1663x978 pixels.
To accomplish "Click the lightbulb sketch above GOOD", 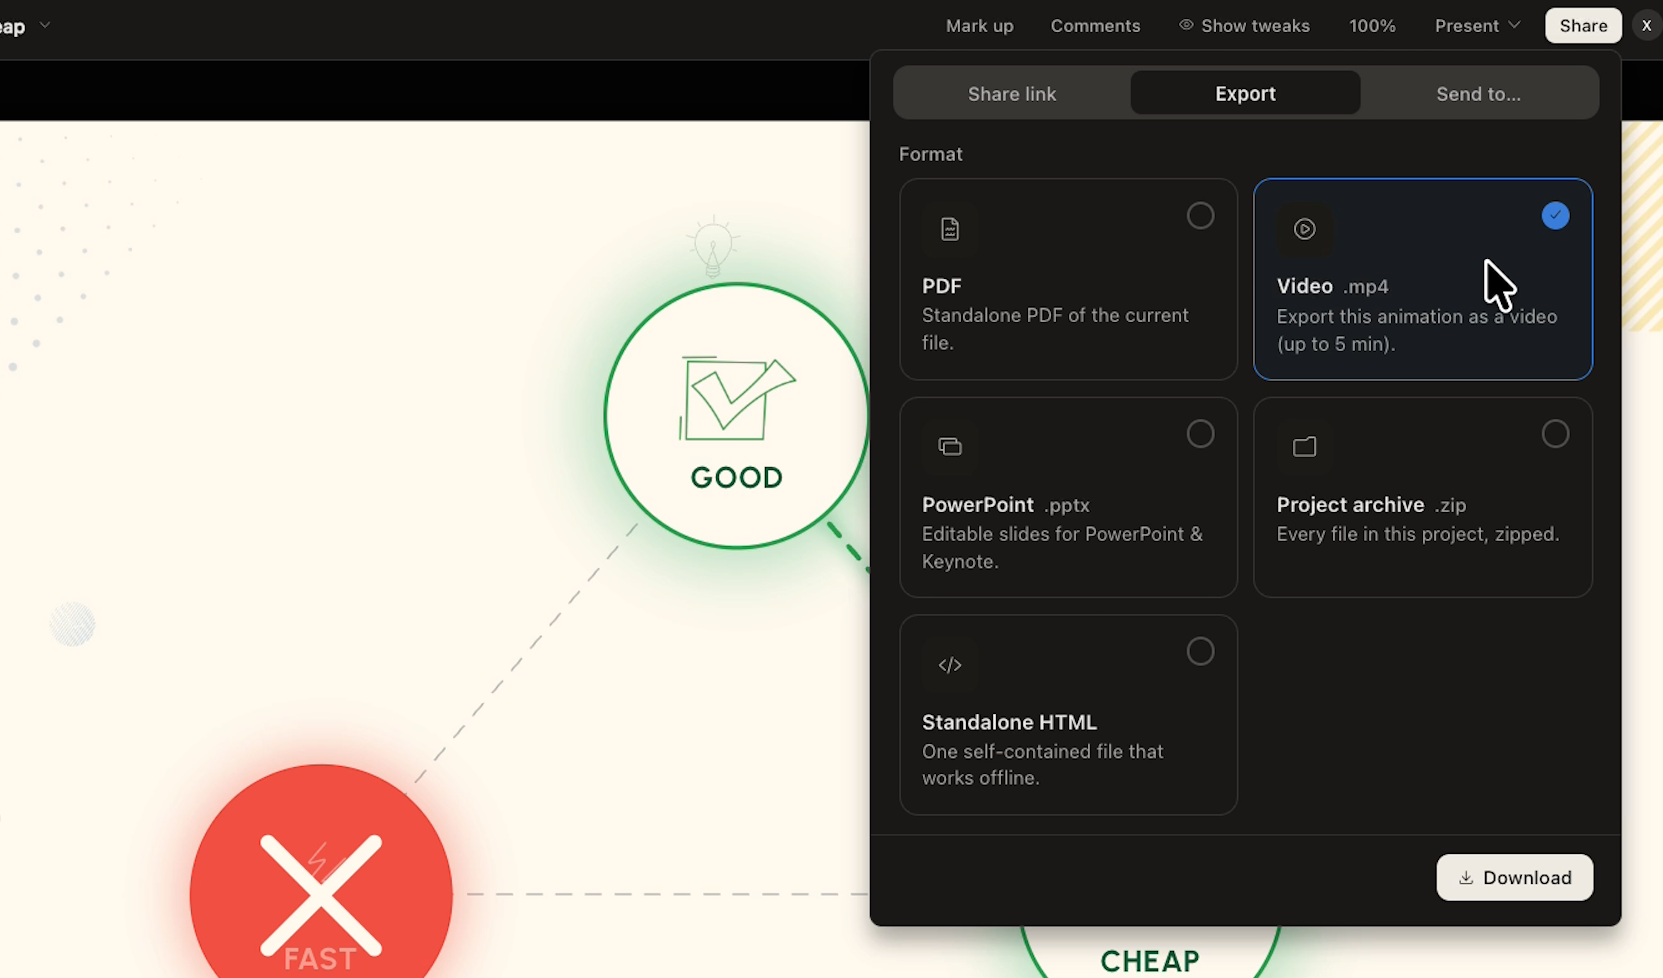I will [713, 246].
